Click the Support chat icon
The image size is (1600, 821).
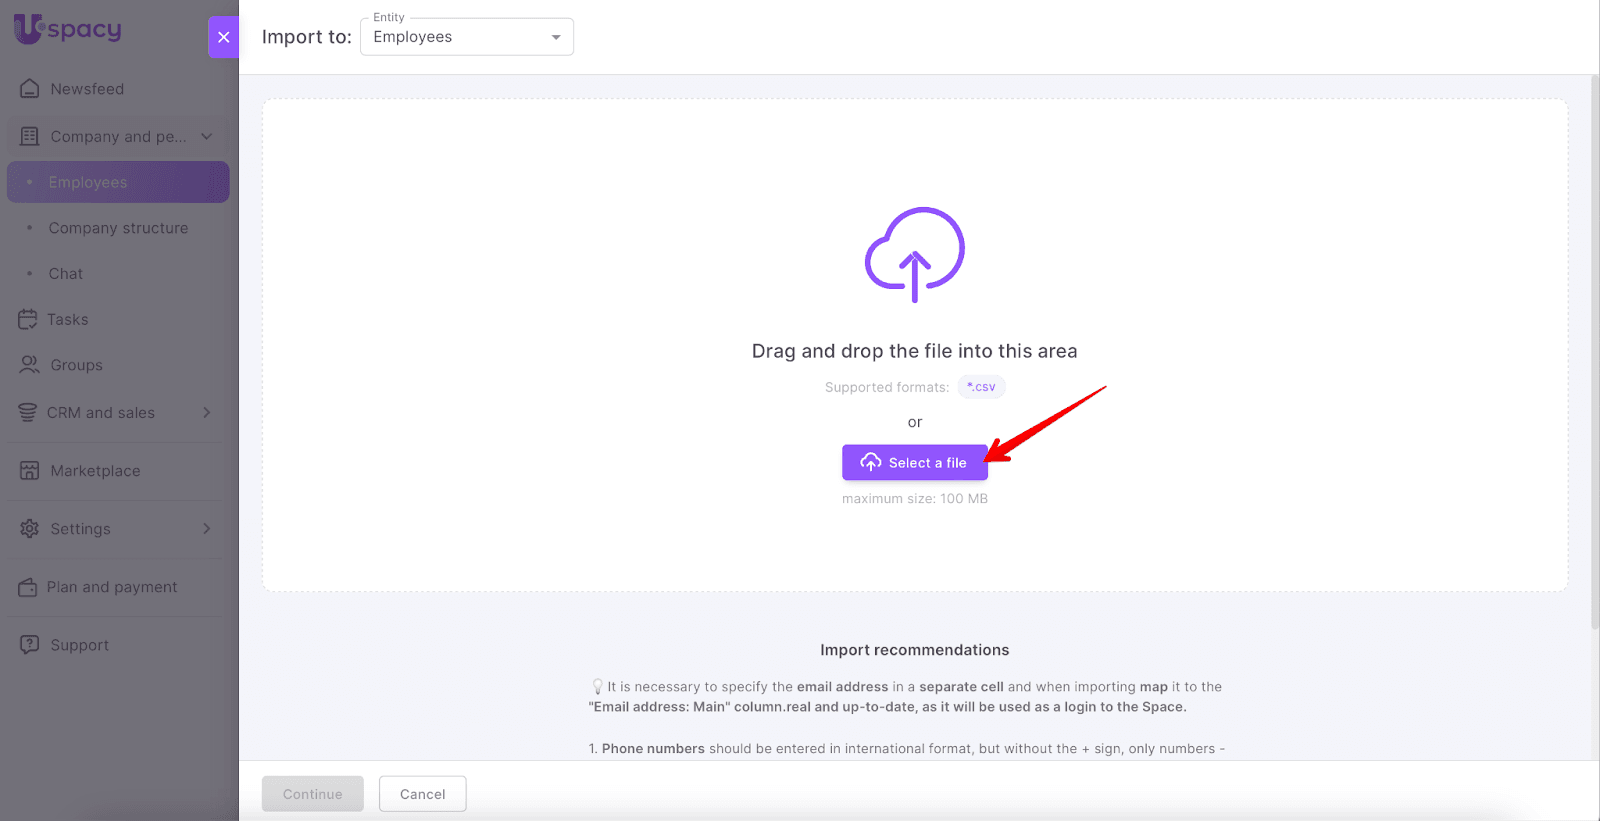coord(30,645)
